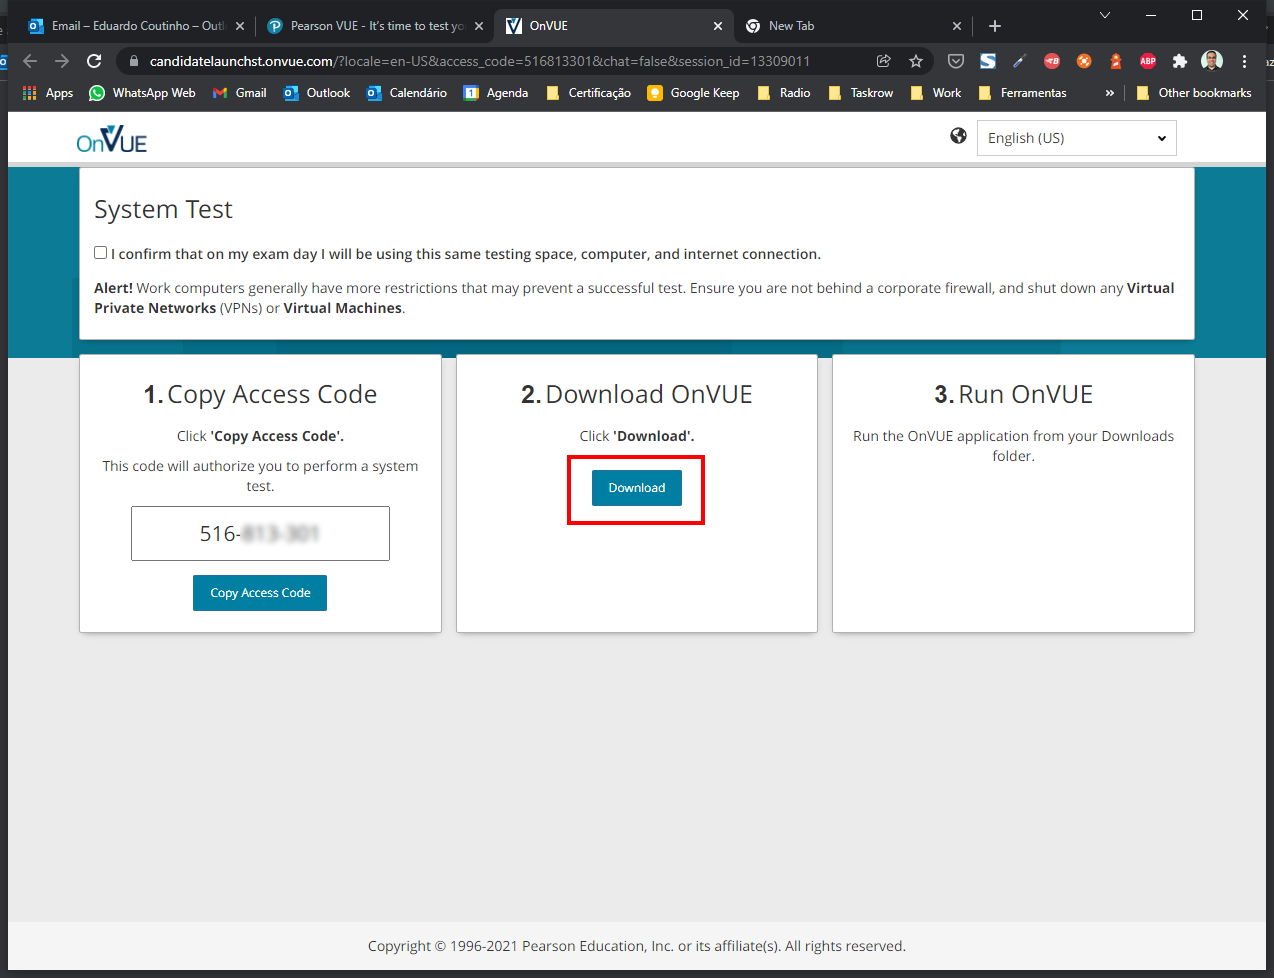Open the Chrome profile avatar
The width and height of the screenshot is (1274, 978).
click(1212, 61)
